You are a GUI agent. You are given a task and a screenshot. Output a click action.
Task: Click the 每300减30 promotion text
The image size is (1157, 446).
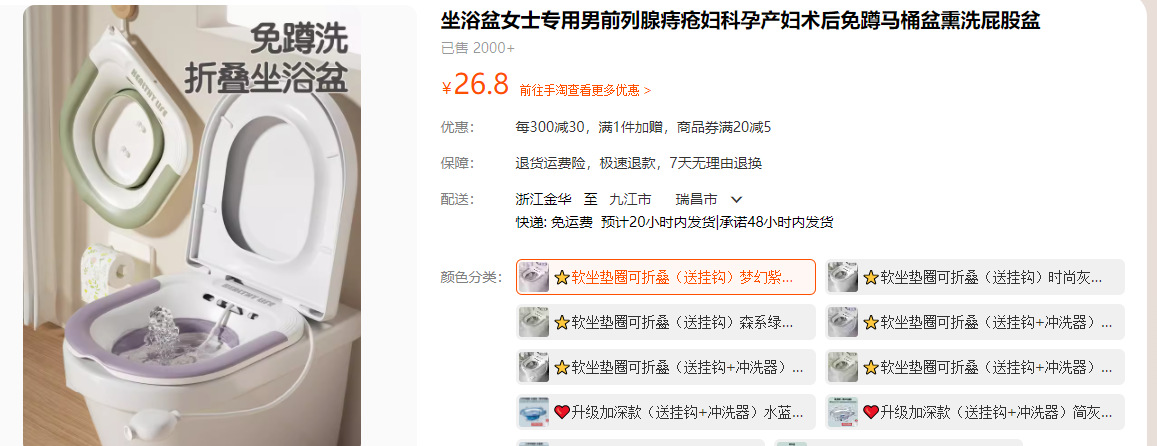pyautogui.click(x=550, y=127)
